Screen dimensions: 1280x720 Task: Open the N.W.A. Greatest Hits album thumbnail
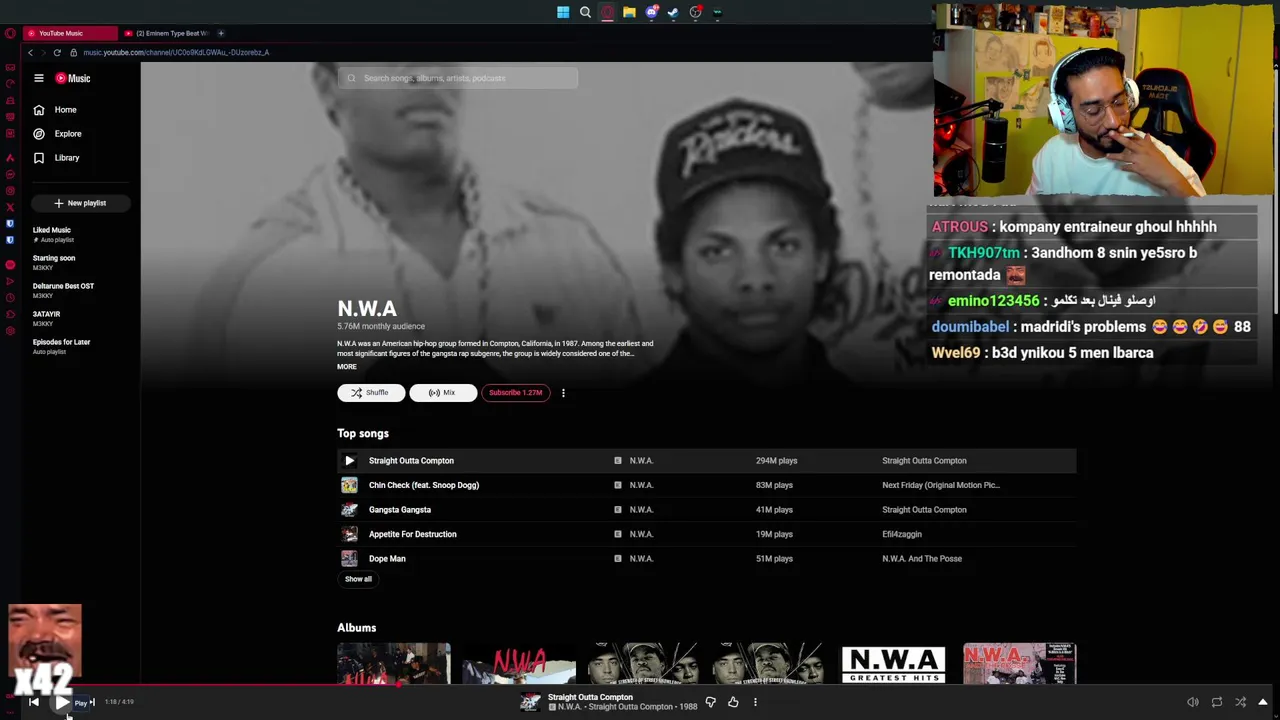893,664
